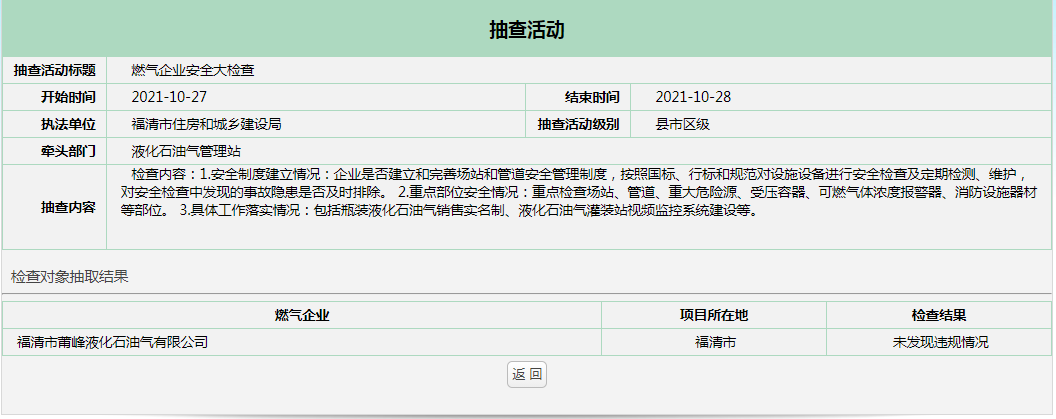Viewport: 1056px width, 419px height.
Task: Click the 抽查内容 row label
Action: [x=68, y=207]
